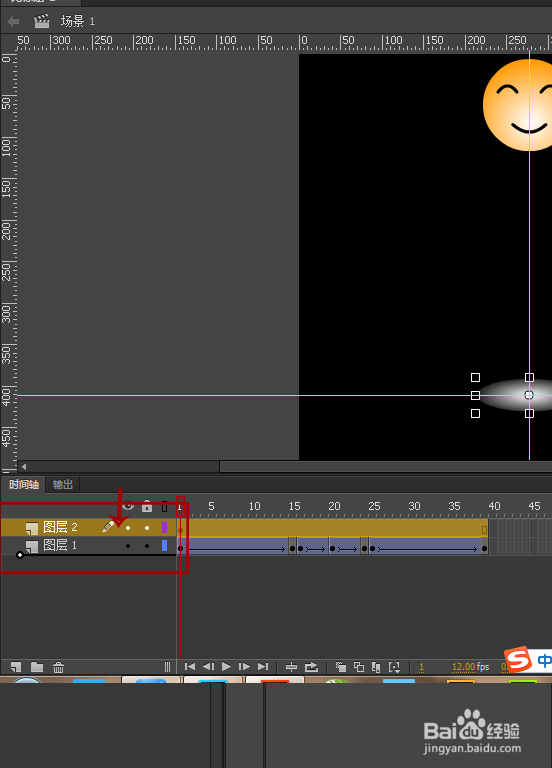The image size is (552, 768).
Task: Click the bottom-left selection handle of the ellipse
Action: tap(475, 414)
